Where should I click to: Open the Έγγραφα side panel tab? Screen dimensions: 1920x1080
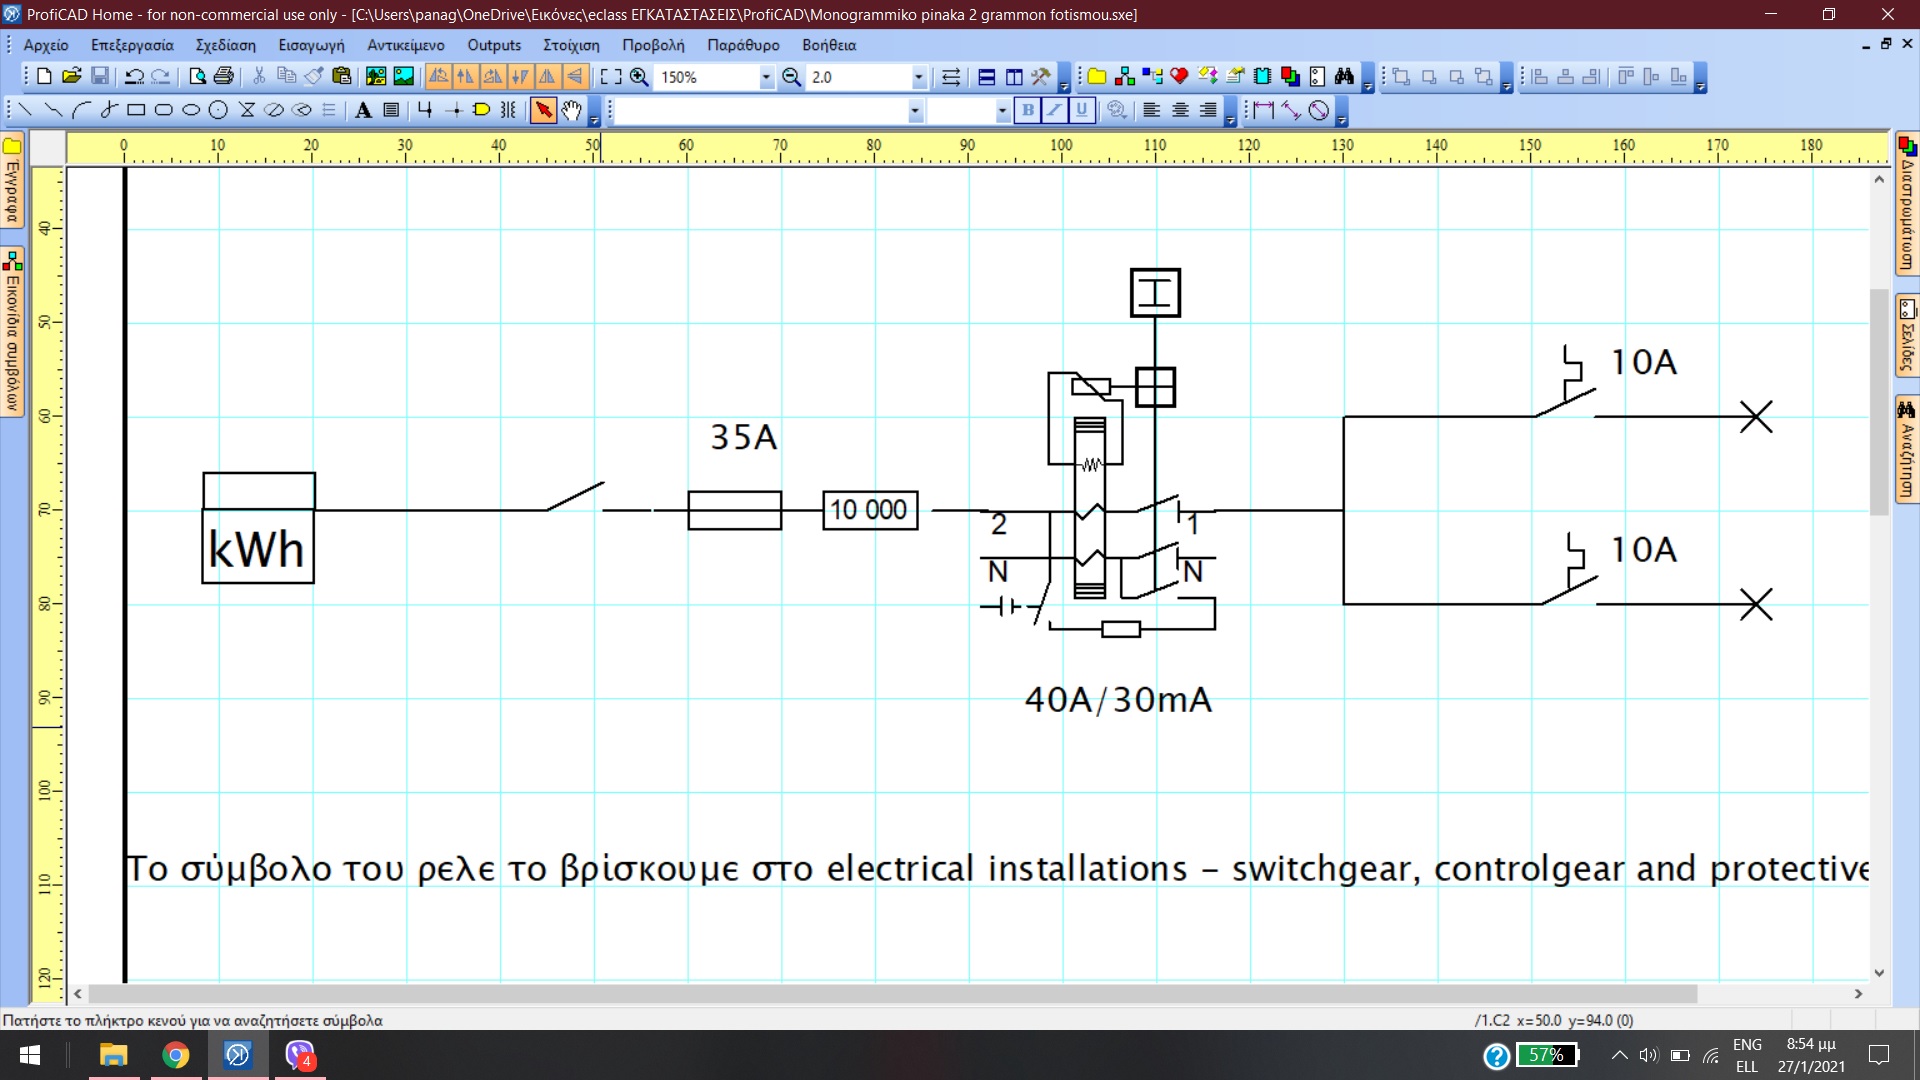click(12, 182)
